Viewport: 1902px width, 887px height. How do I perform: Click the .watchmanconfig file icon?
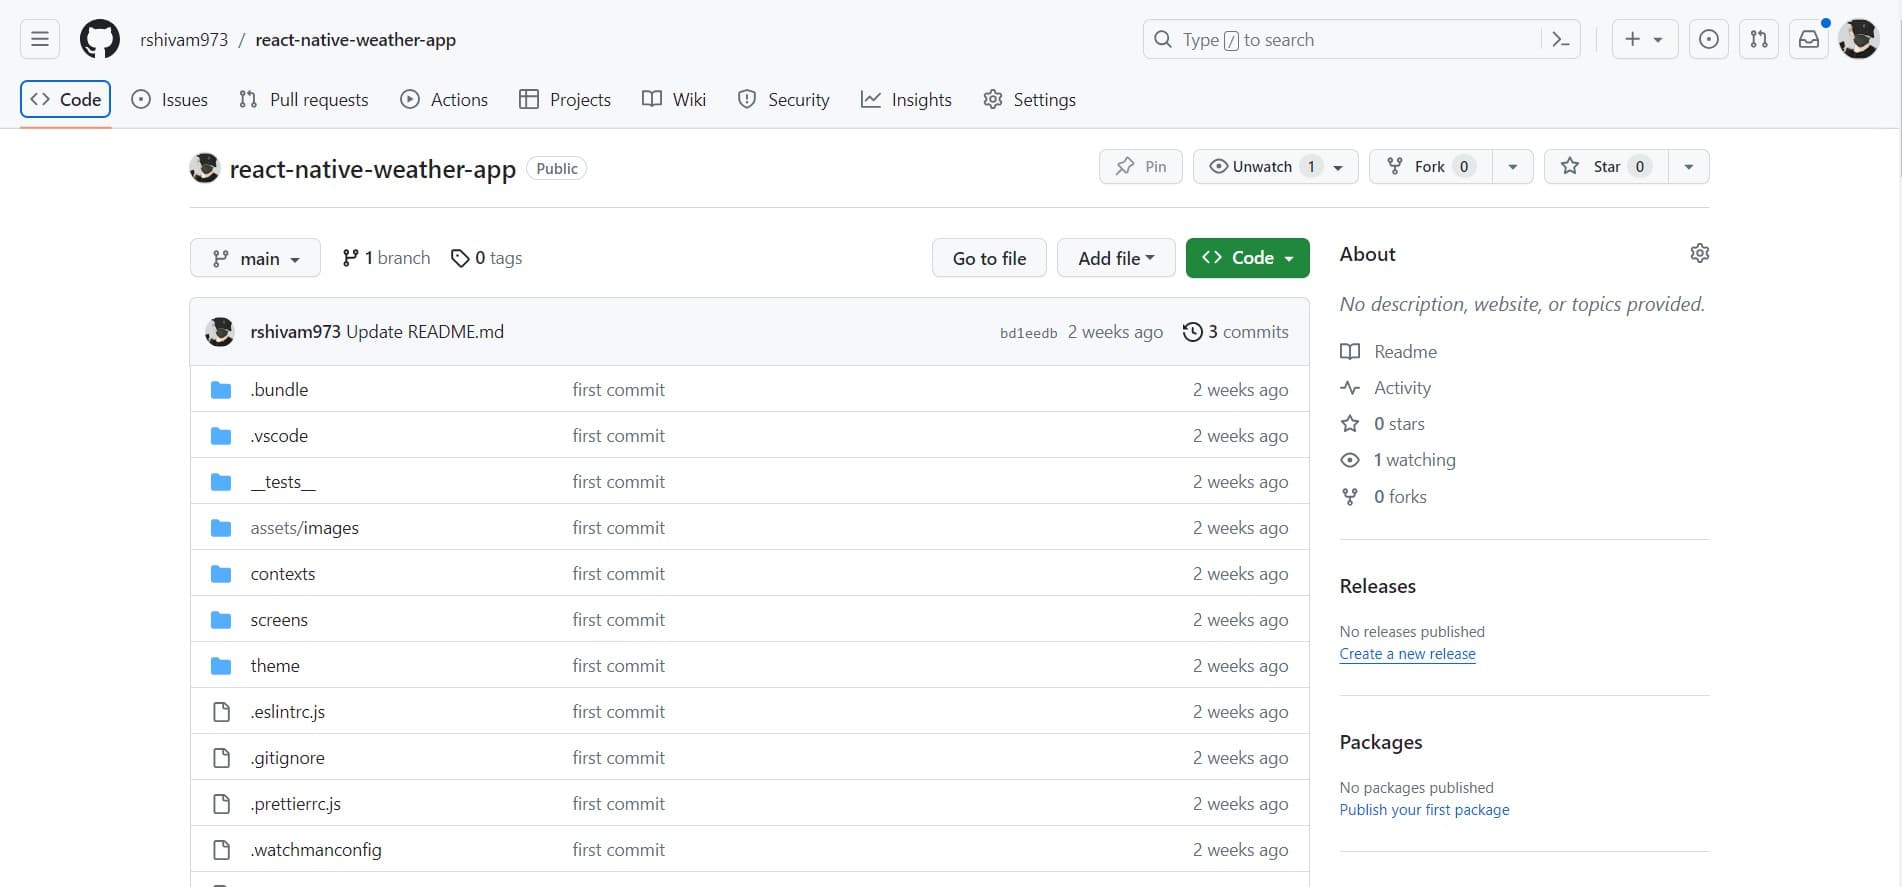pyautogui.click(x=221, y=850)
